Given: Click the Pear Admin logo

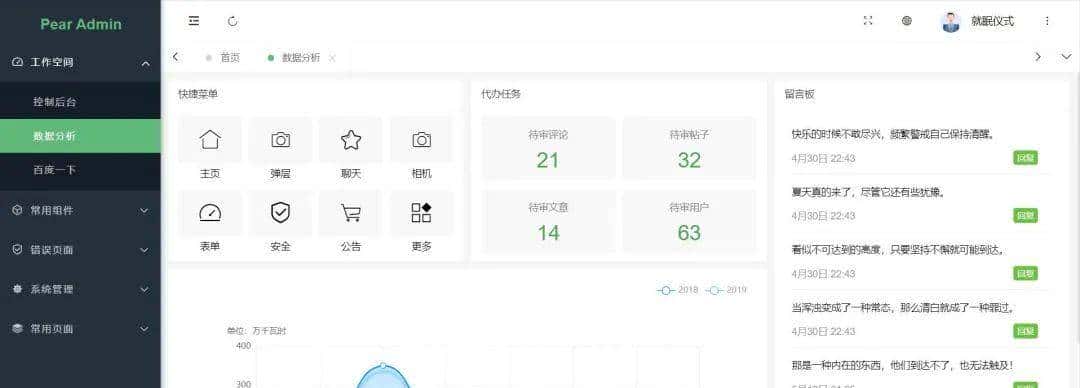Looking at the screenshot, I should pyautogui.click(x=81, y=24).
